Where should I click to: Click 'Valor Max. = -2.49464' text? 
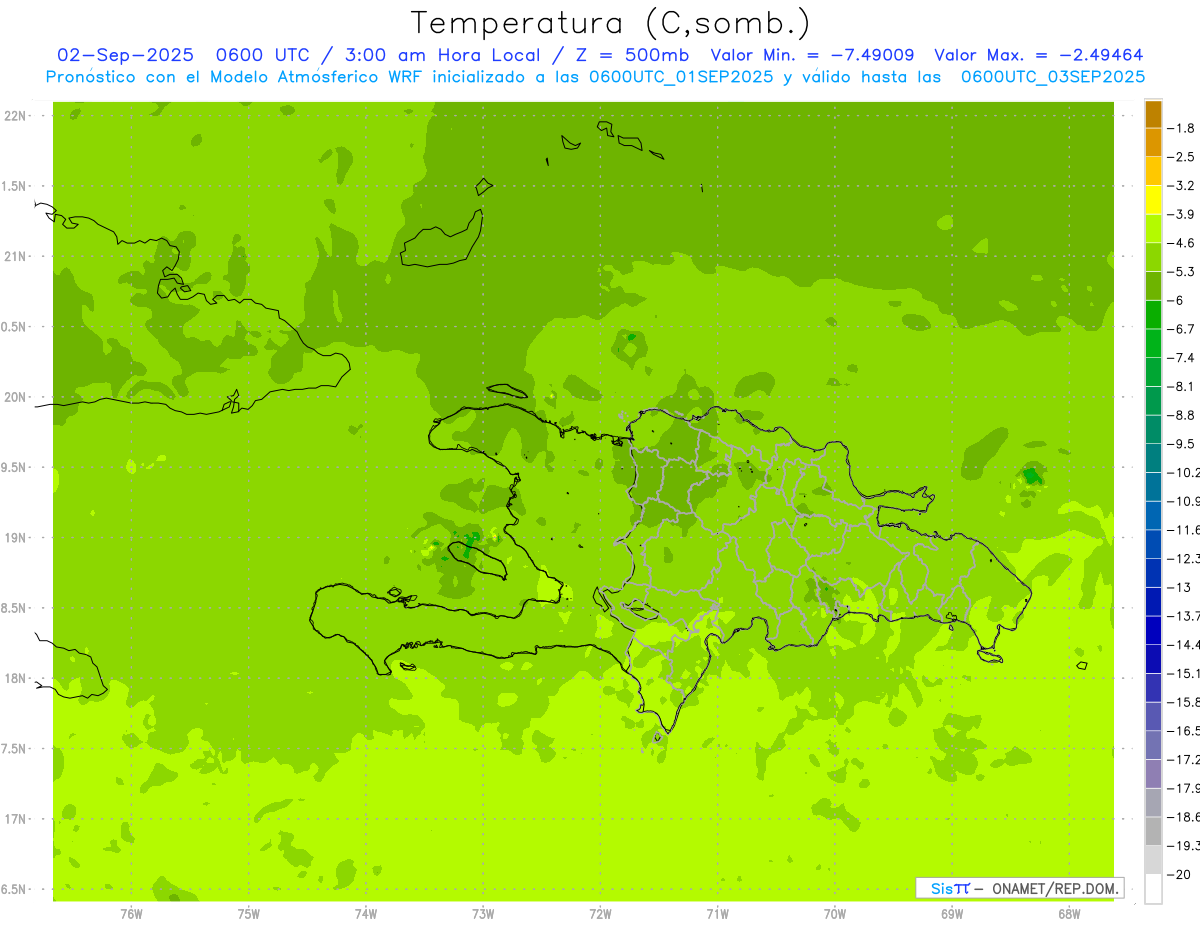1038,55
